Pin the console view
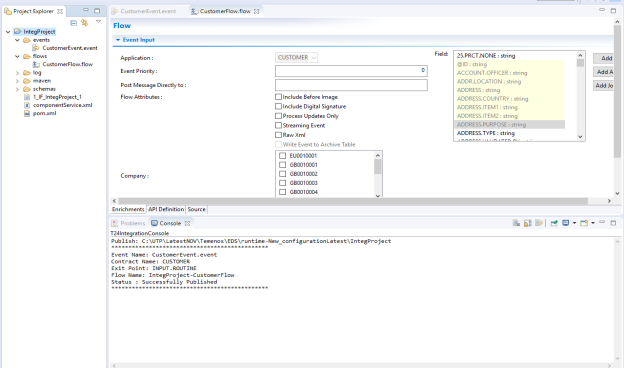Viewport: 624px width, 368px height. tap(554, 223)
